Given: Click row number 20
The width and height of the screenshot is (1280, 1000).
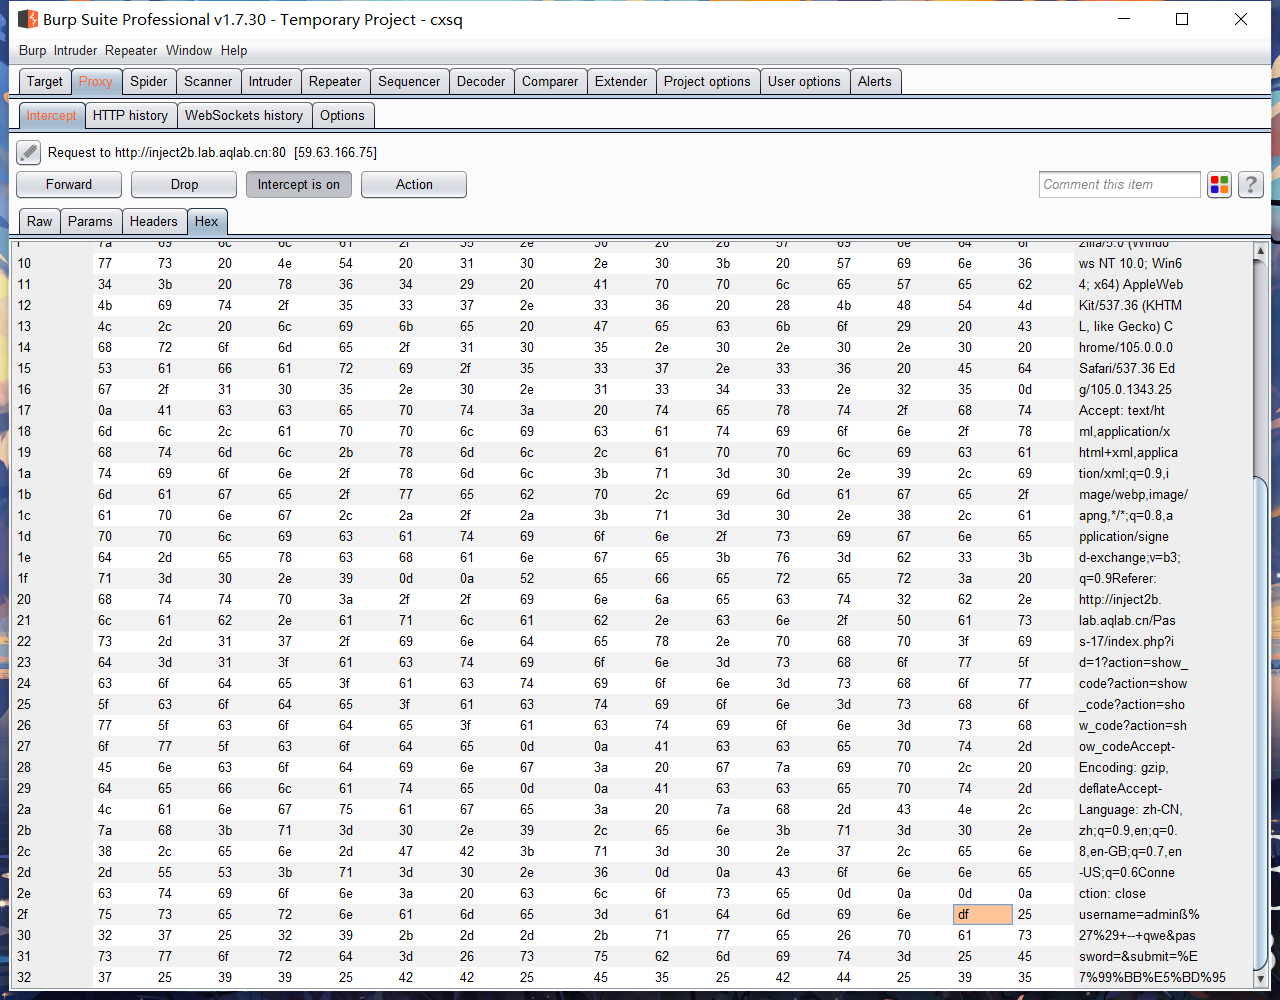Looking at the screenshot, I should [x=24, y=599].
